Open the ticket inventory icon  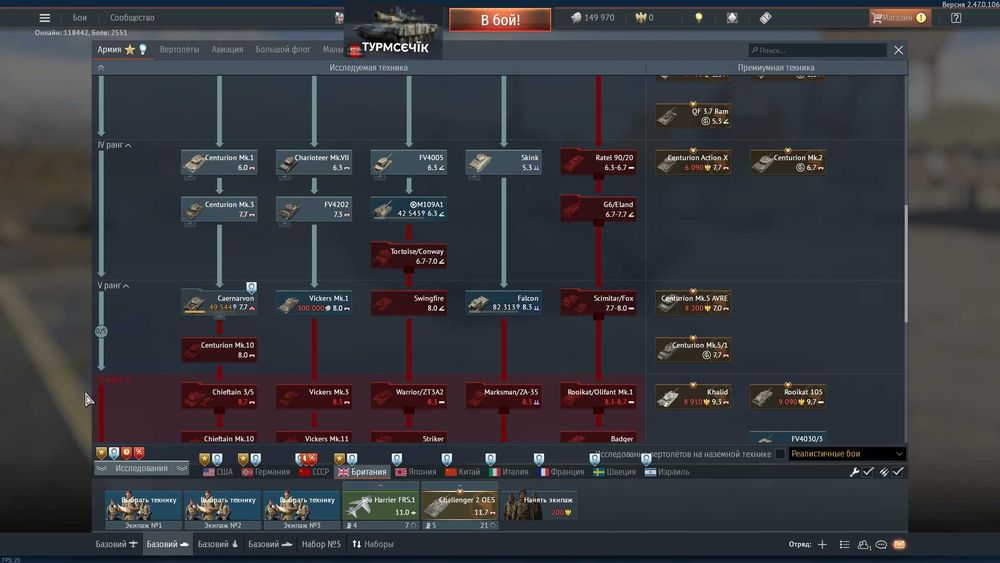[765, 18]
